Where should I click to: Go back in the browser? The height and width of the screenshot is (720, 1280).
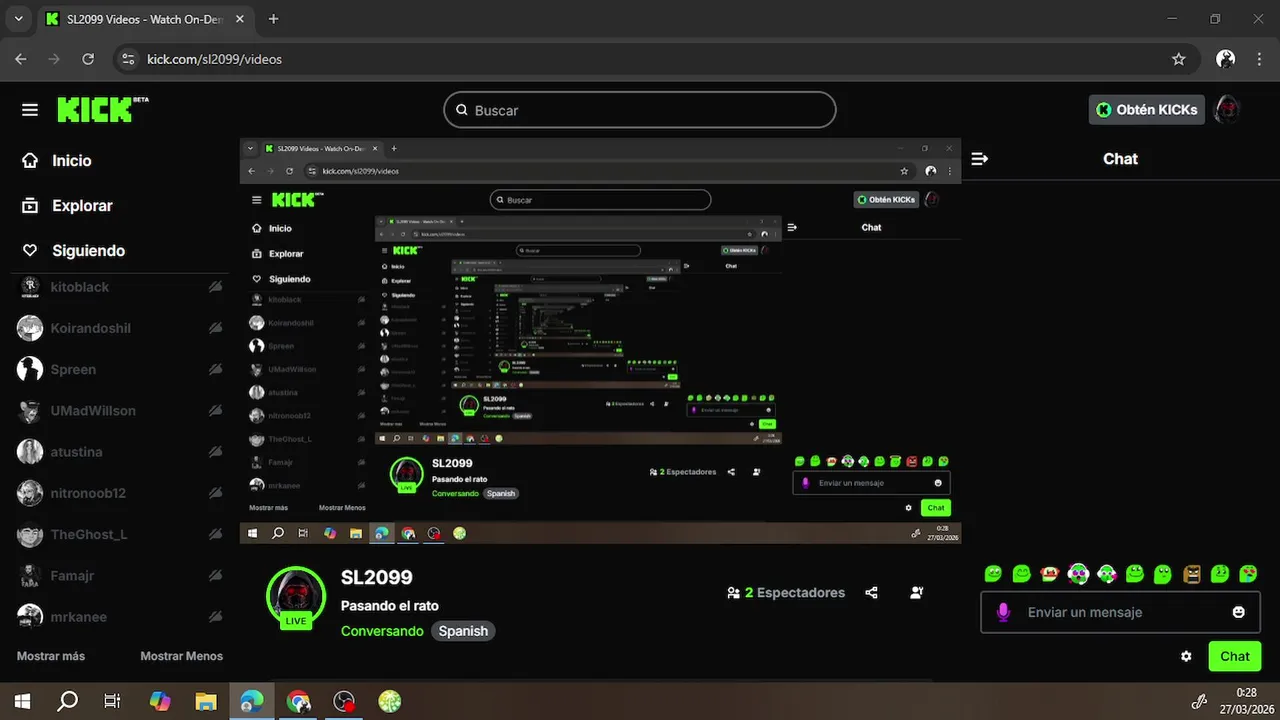pyautogui.click(x=21, y=59)
